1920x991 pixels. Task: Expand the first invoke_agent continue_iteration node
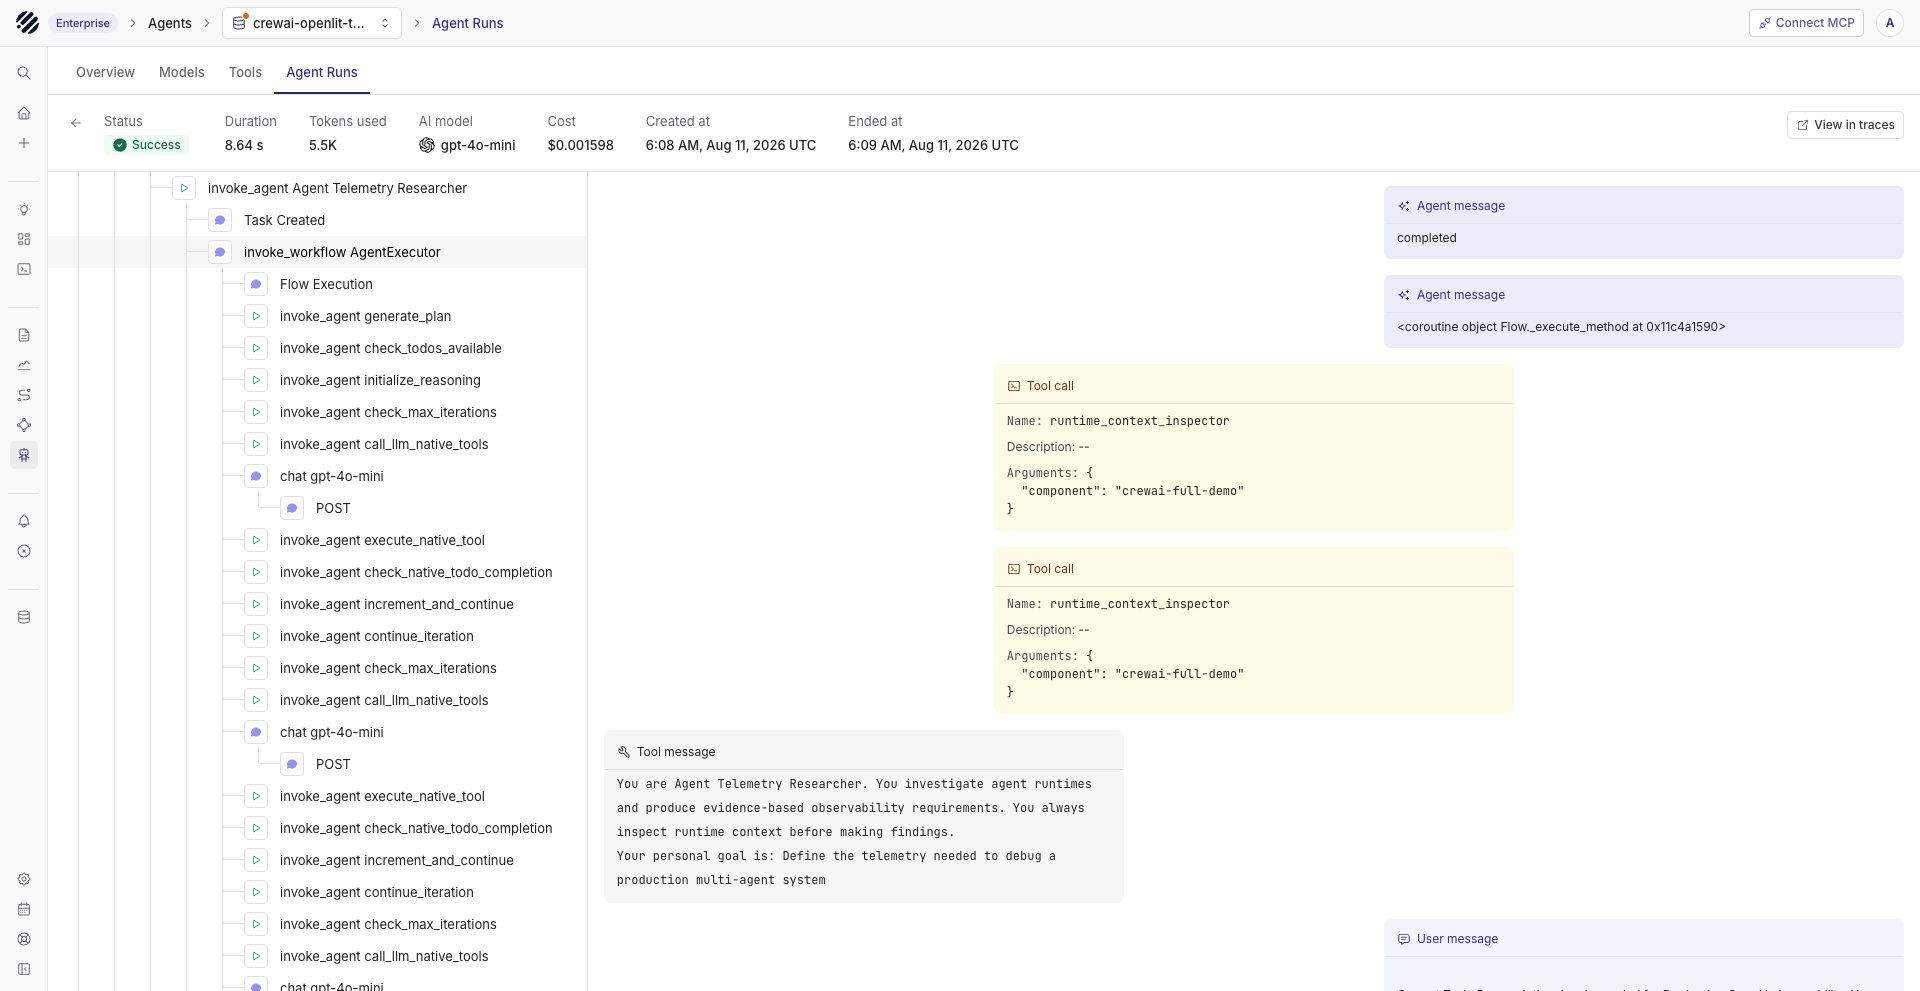coord(256,636)
